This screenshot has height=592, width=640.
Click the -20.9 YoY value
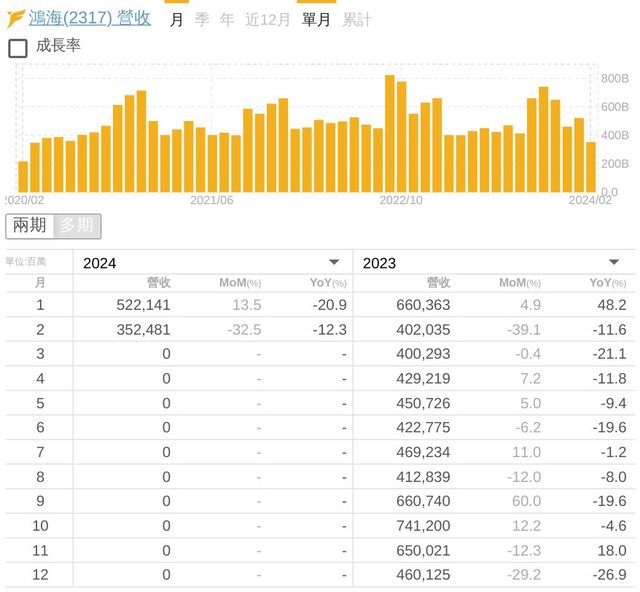click(330, 305)
